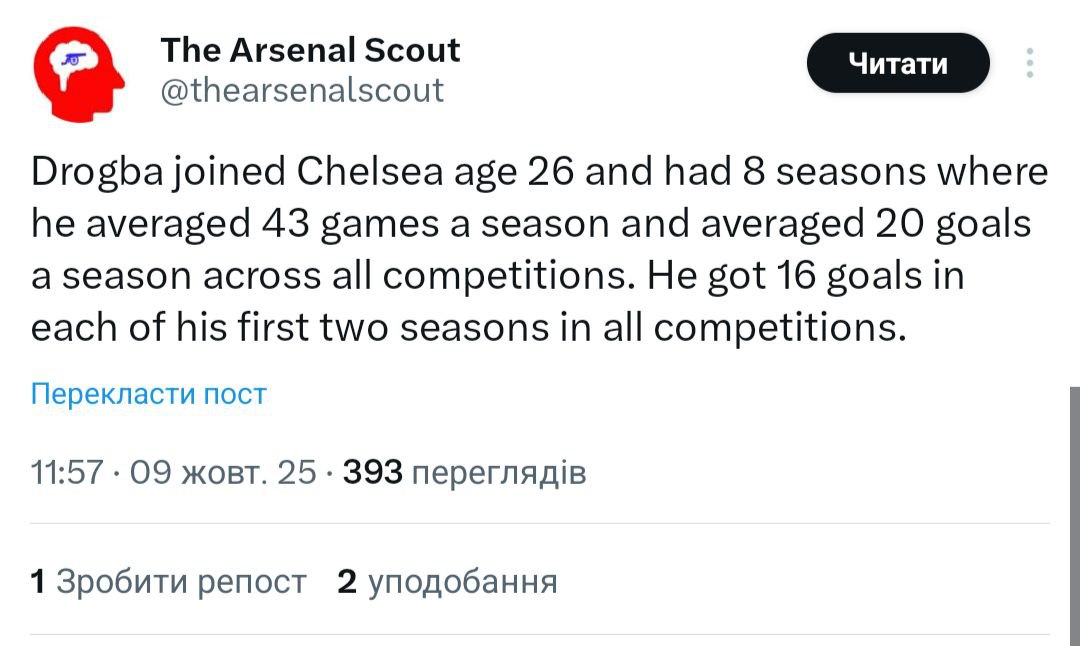Image resolution: width=1080 pixels, height=646 pixels.
Task: Open the Зробити репост reposts list
Action: (181, 581)
